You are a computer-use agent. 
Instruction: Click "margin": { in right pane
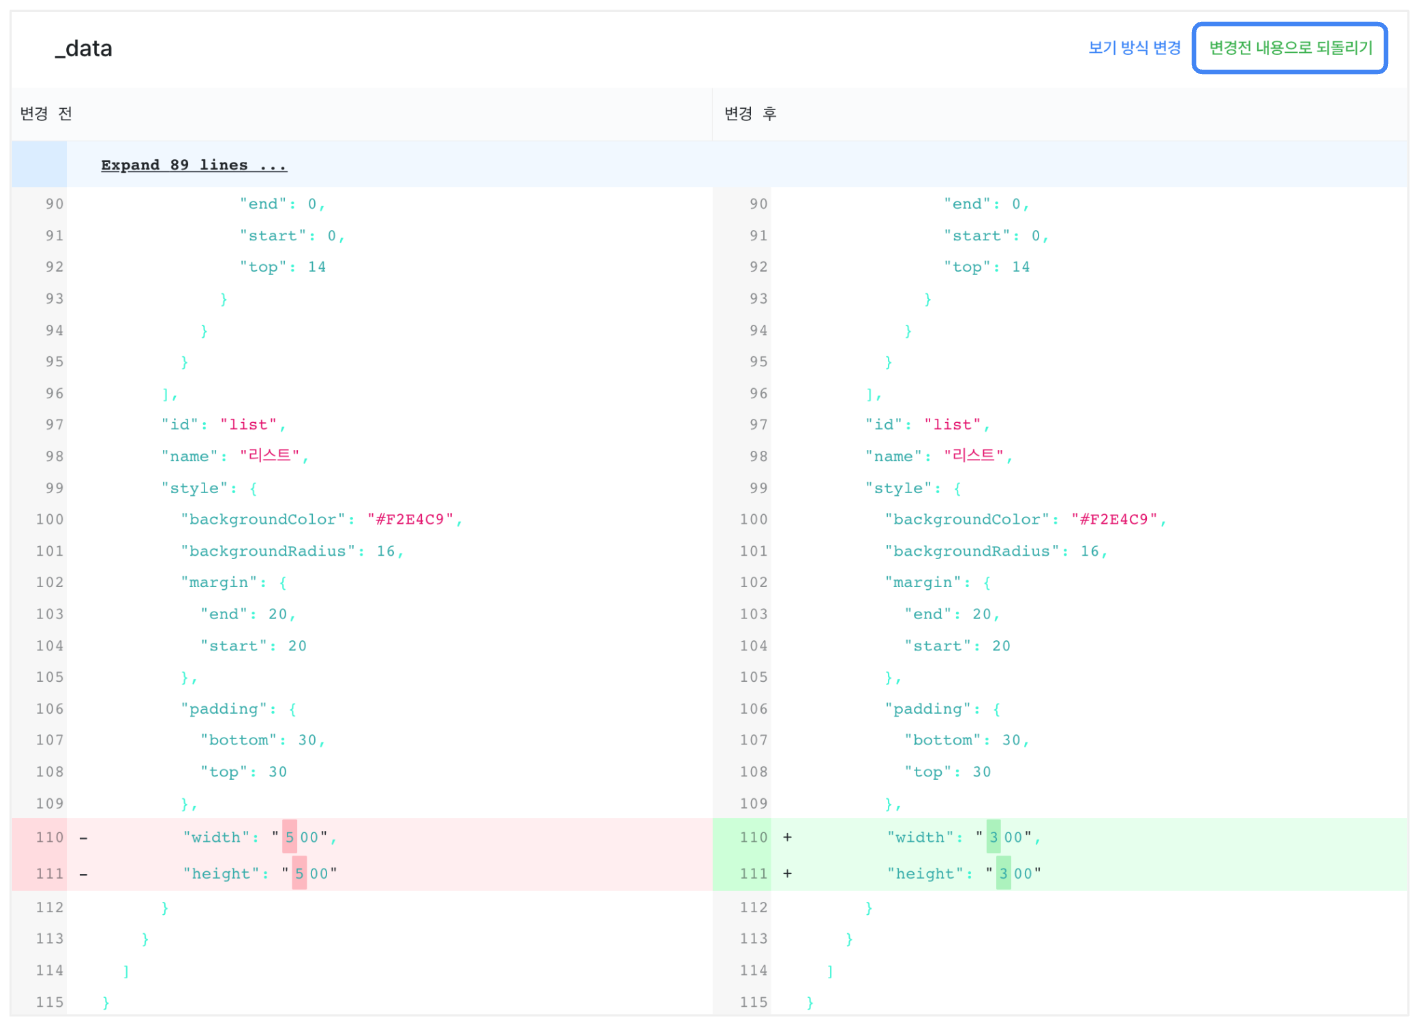[x=938, y=582]
